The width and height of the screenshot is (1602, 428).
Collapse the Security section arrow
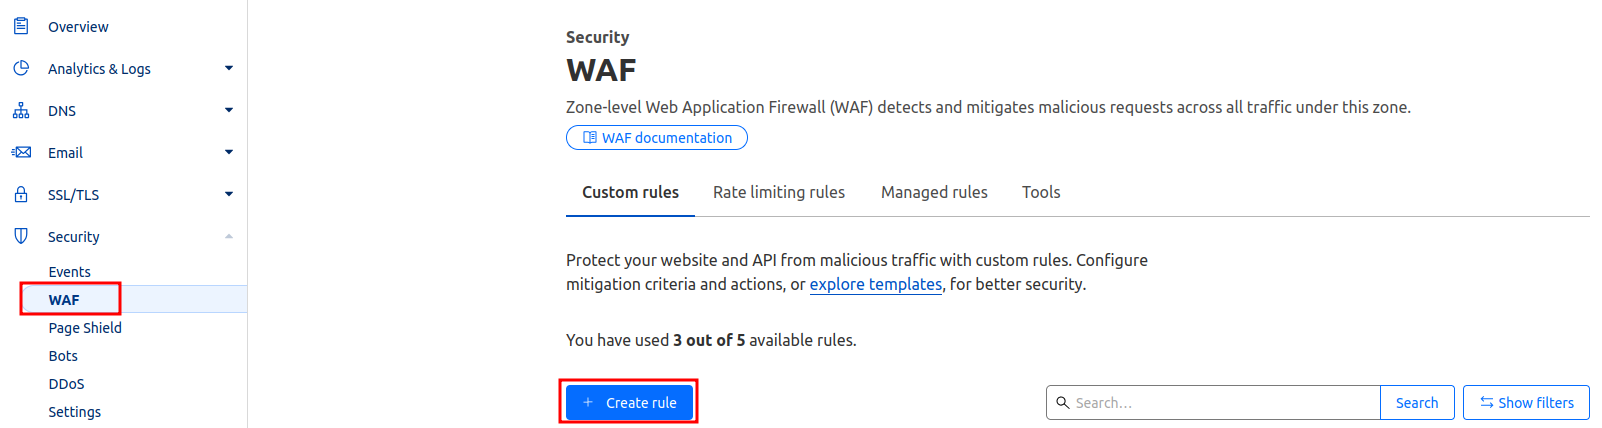(229, 236)
